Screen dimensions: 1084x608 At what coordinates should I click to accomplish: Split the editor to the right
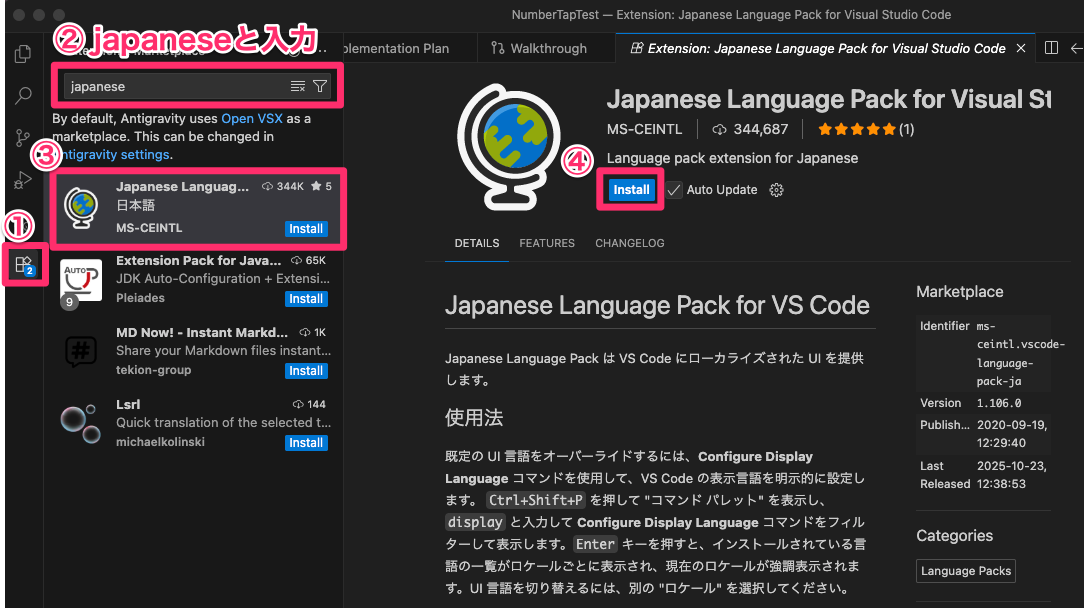tap(1052, 48)
